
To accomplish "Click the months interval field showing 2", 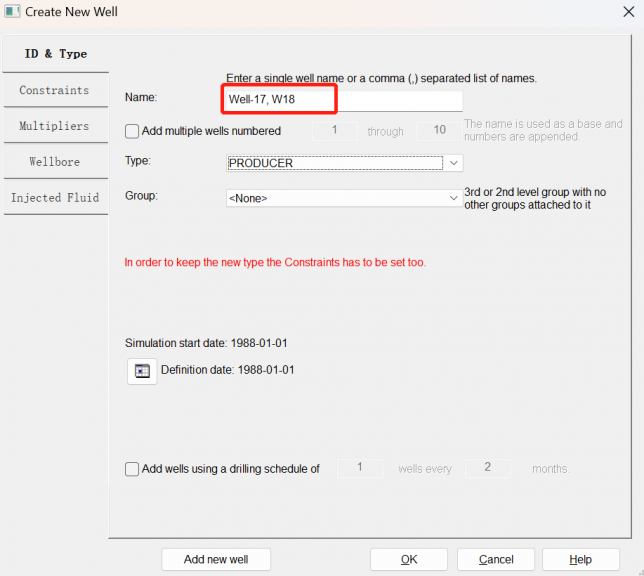I will (487, 468).
